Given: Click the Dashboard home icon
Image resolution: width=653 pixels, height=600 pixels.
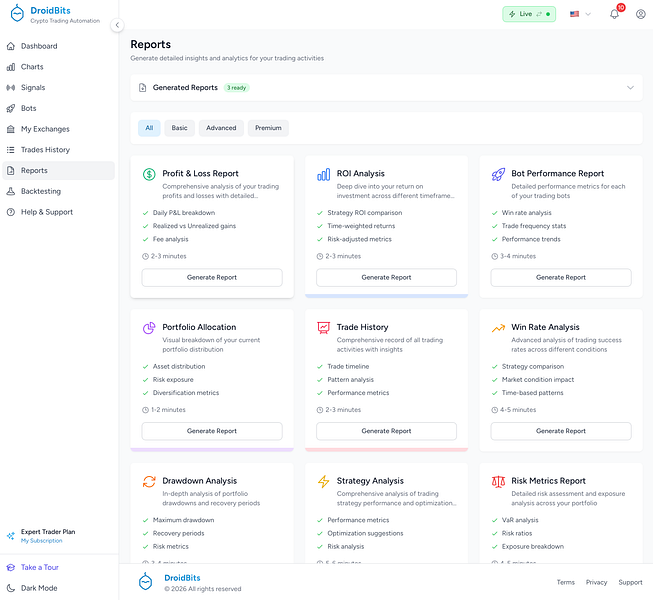Looking at the screenshot, I should (x=11, y=46).
